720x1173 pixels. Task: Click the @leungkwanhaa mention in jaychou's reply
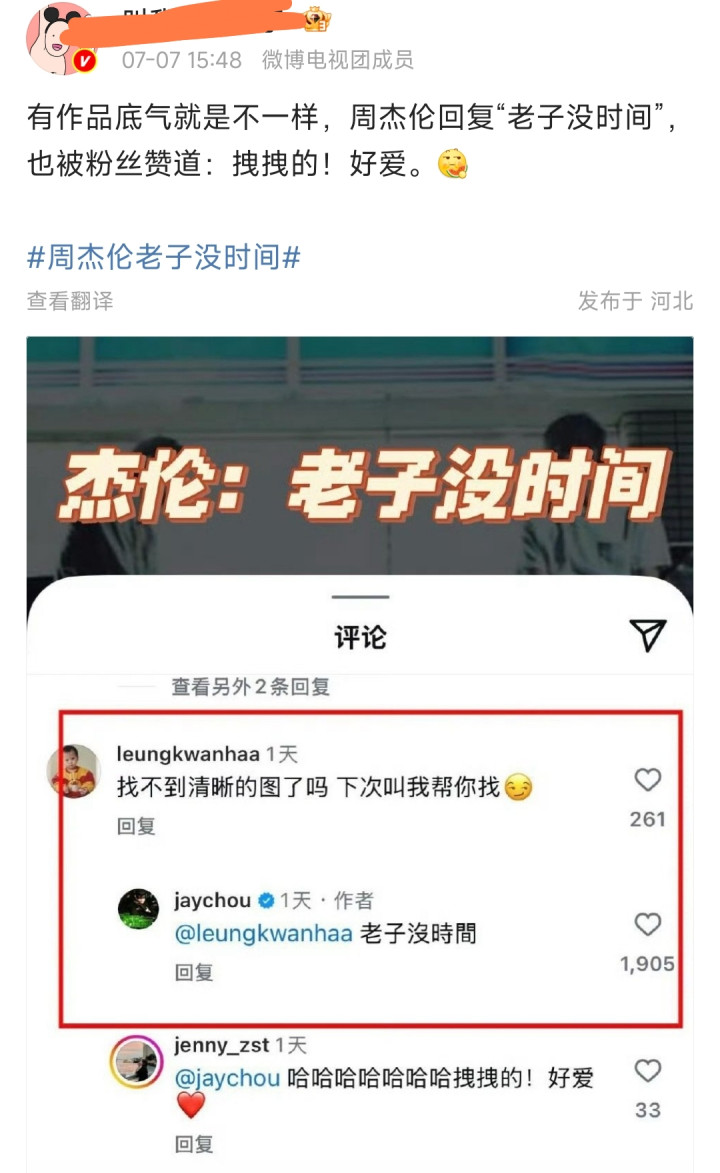point(263,934)
